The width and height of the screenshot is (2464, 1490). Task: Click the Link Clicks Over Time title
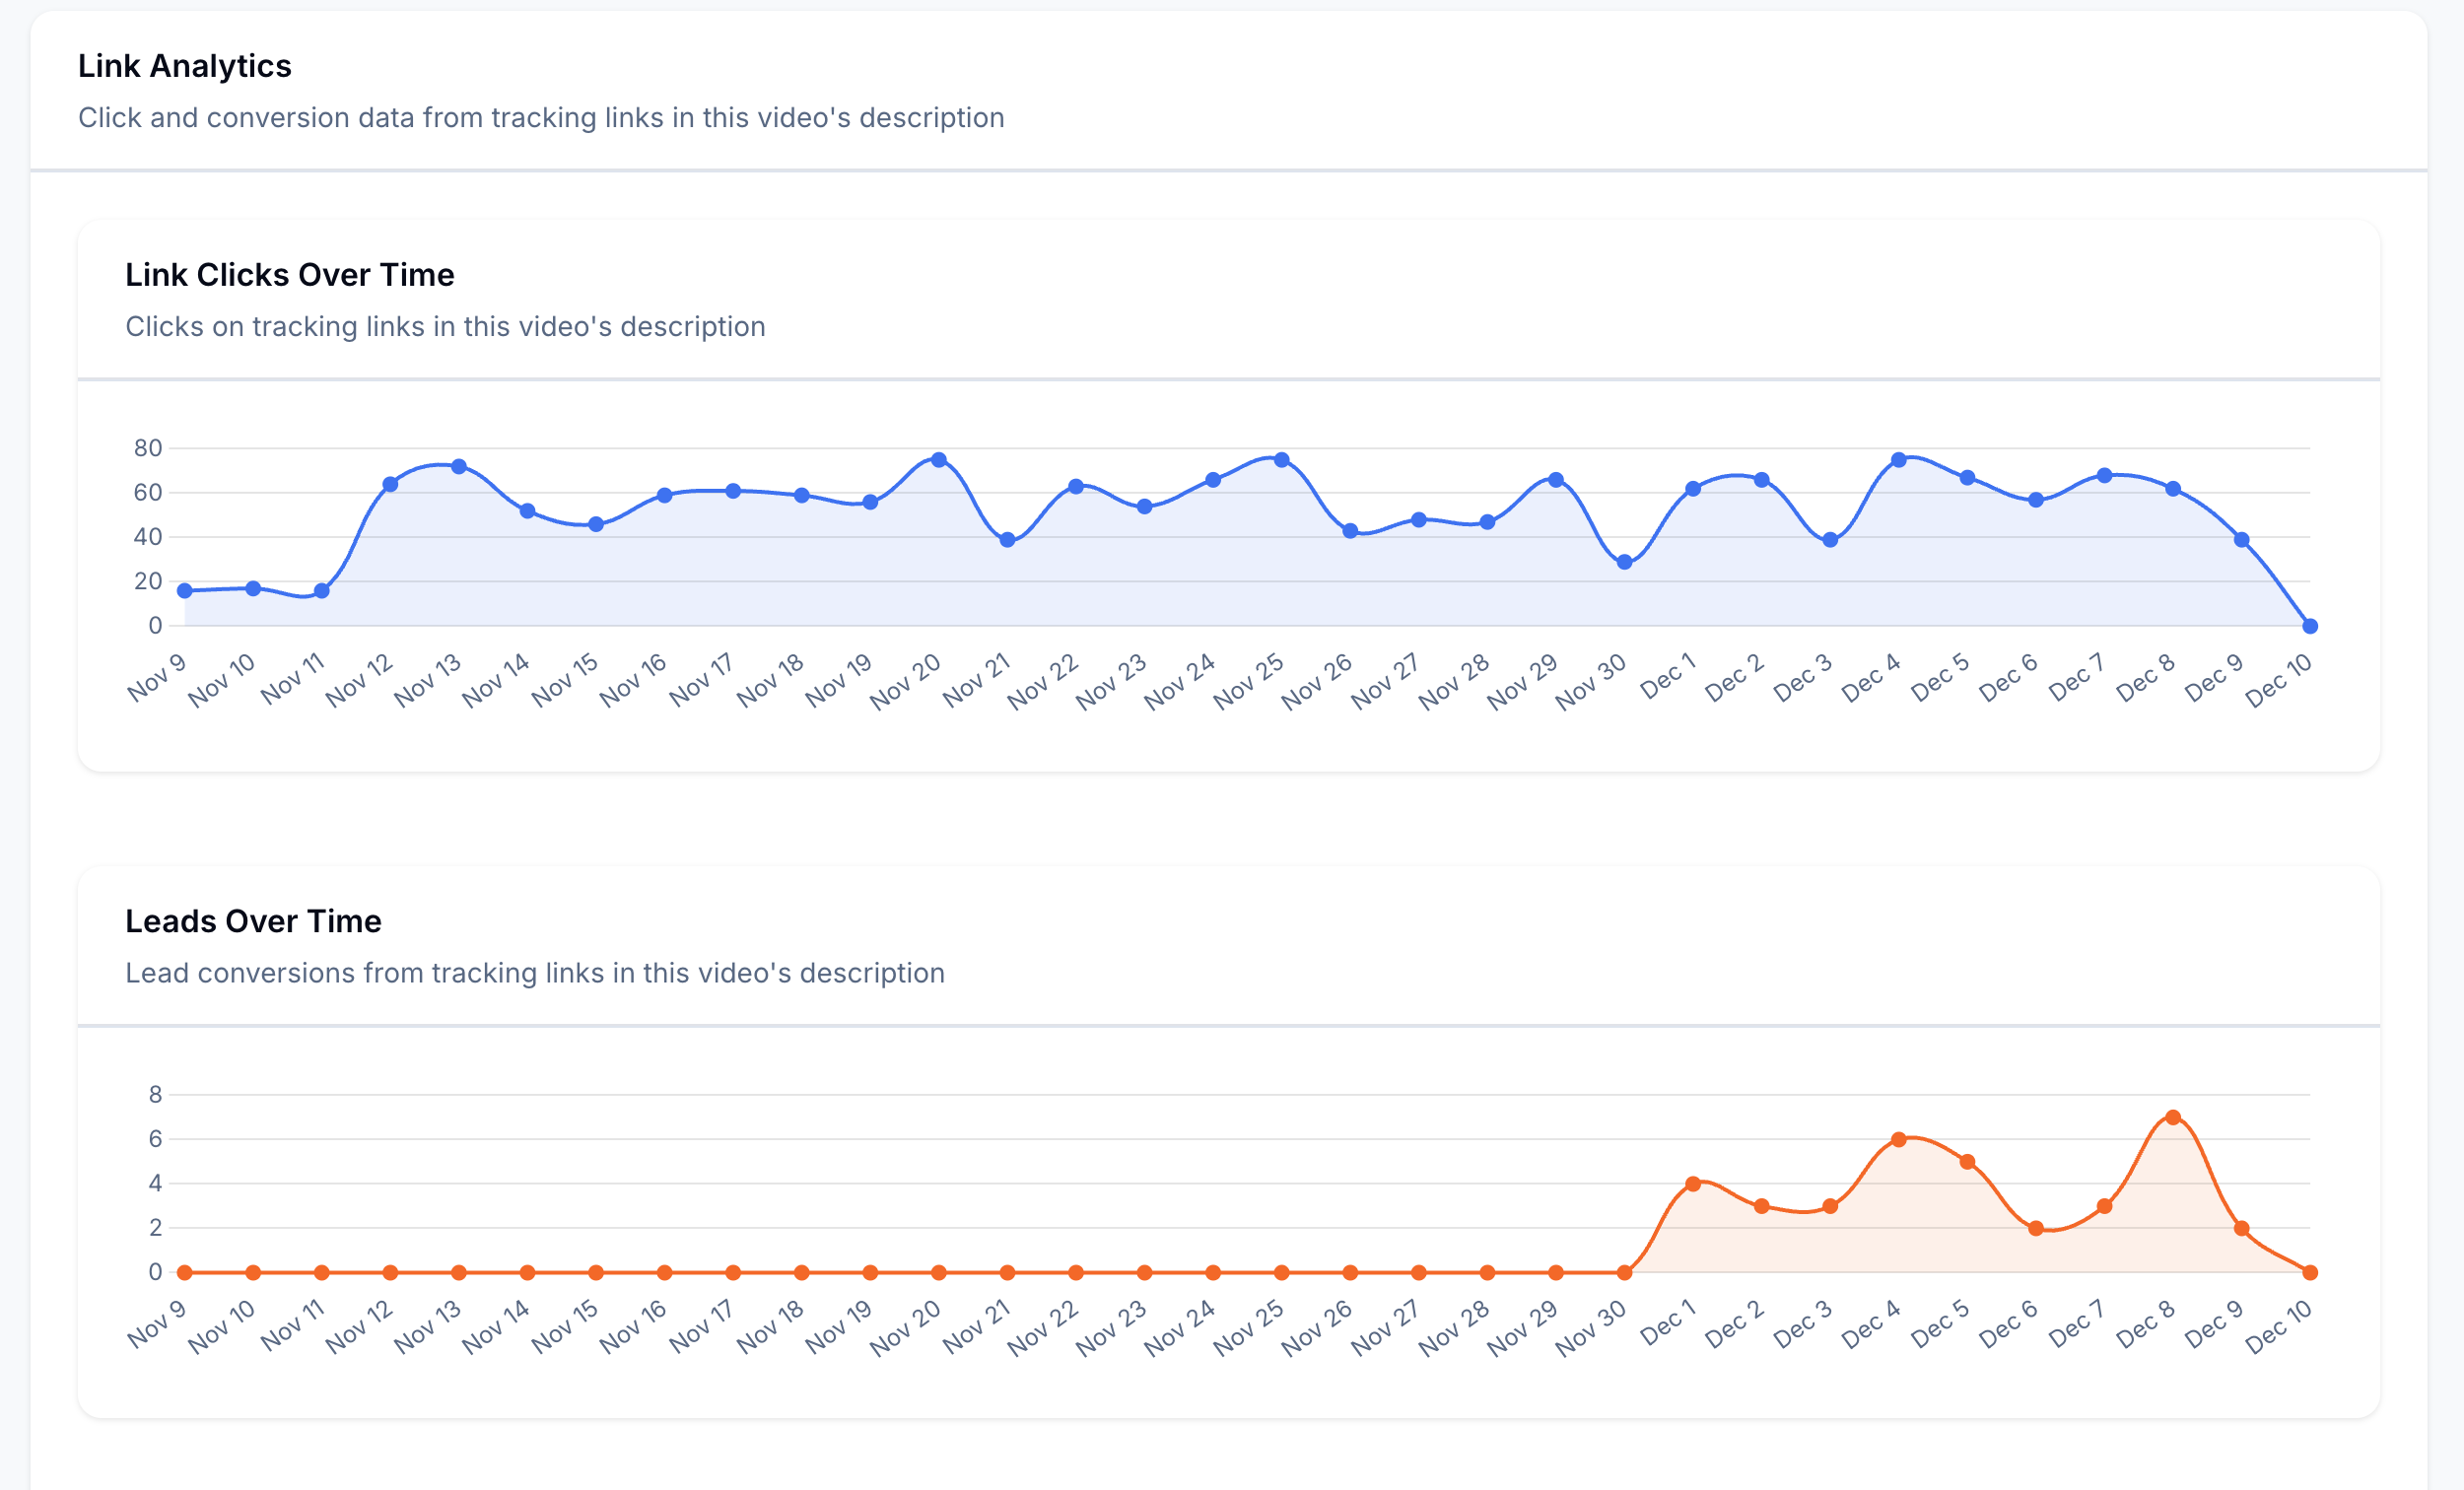(290, 275)
